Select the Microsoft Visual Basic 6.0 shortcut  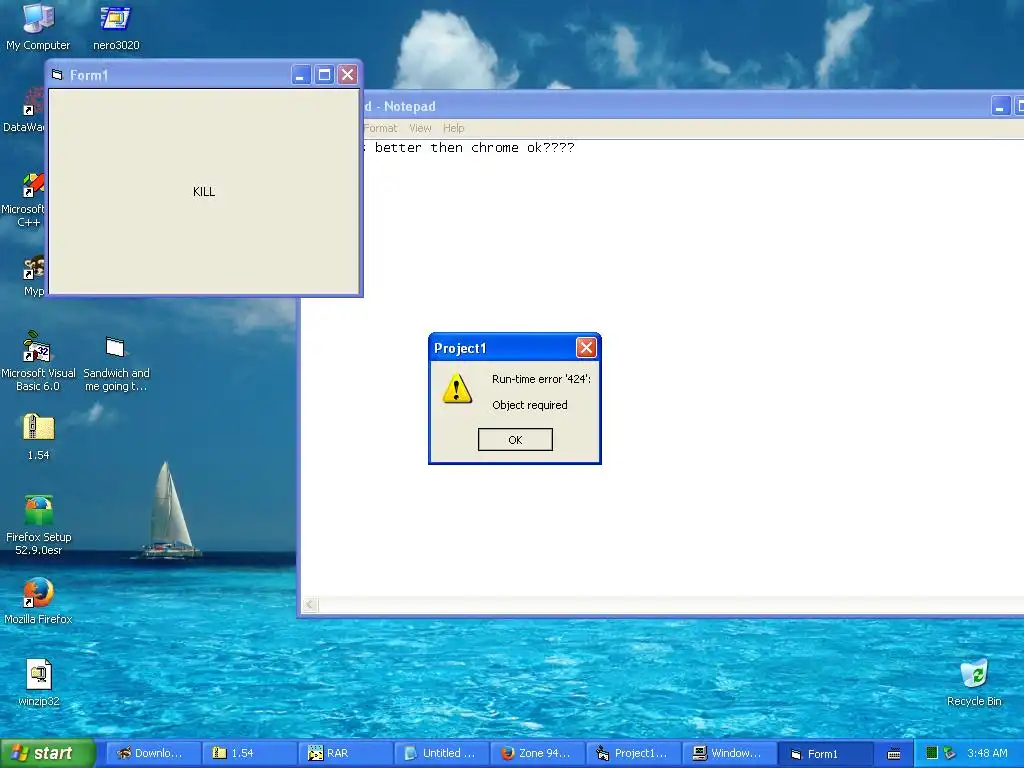point(38,361)
